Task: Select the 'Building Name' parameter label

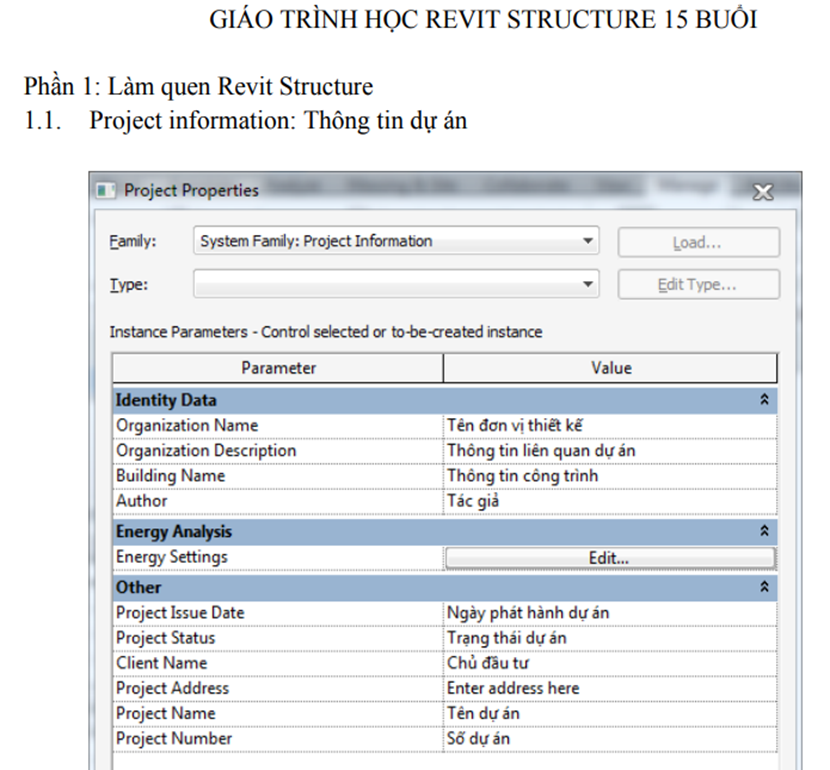Action: pos(170,476)
